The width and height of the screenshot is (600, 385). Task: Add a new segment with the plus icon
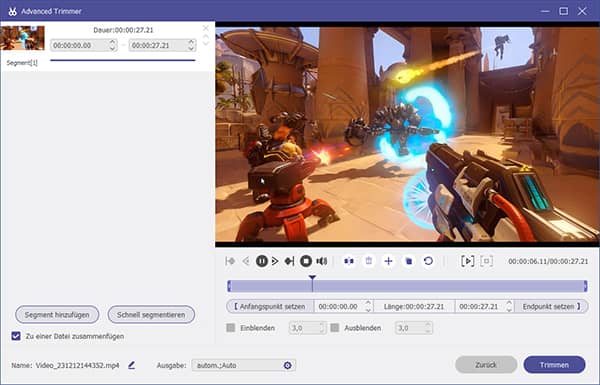pyautogui.click(x=388, y=261)
